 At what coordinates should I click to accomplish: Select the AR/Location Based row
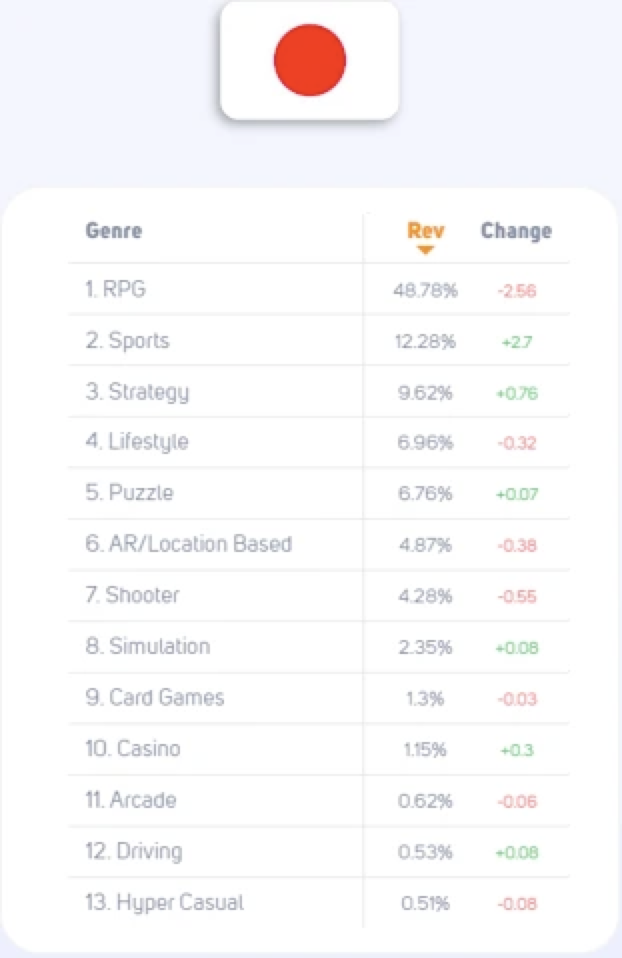319,544
